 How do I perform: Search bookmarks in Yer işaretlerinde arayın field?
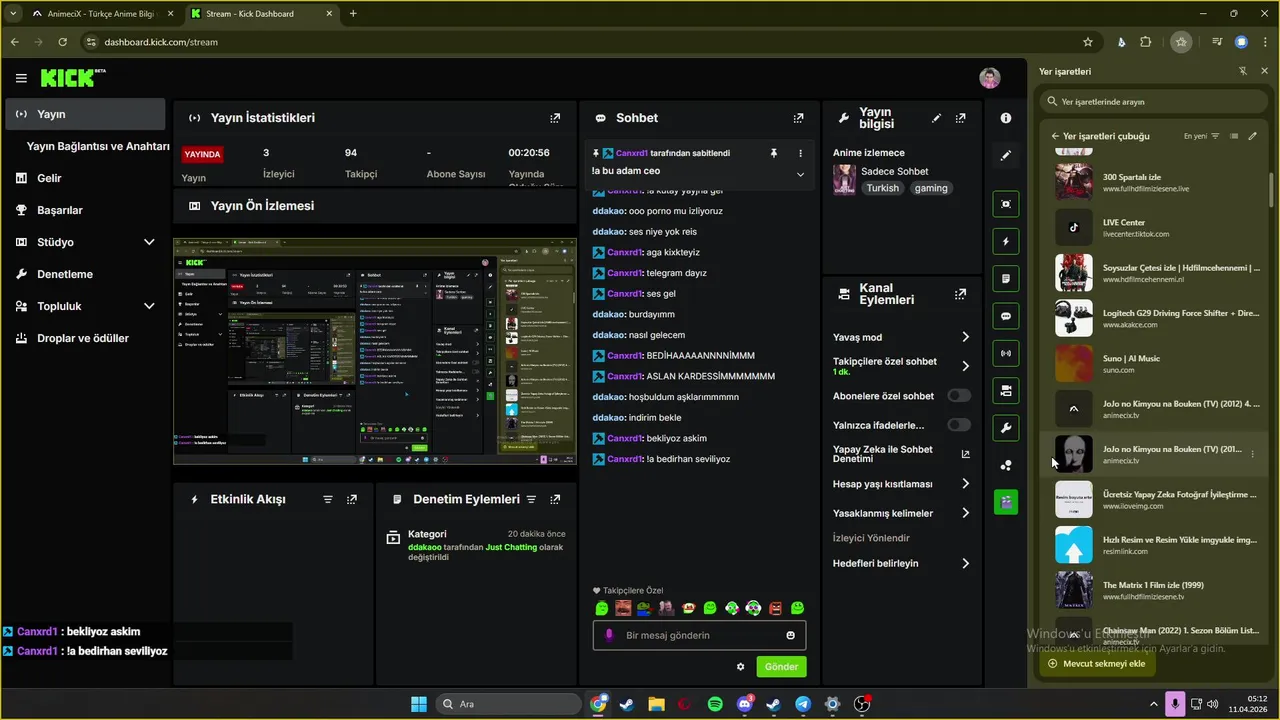click(x=1153, y=101)
